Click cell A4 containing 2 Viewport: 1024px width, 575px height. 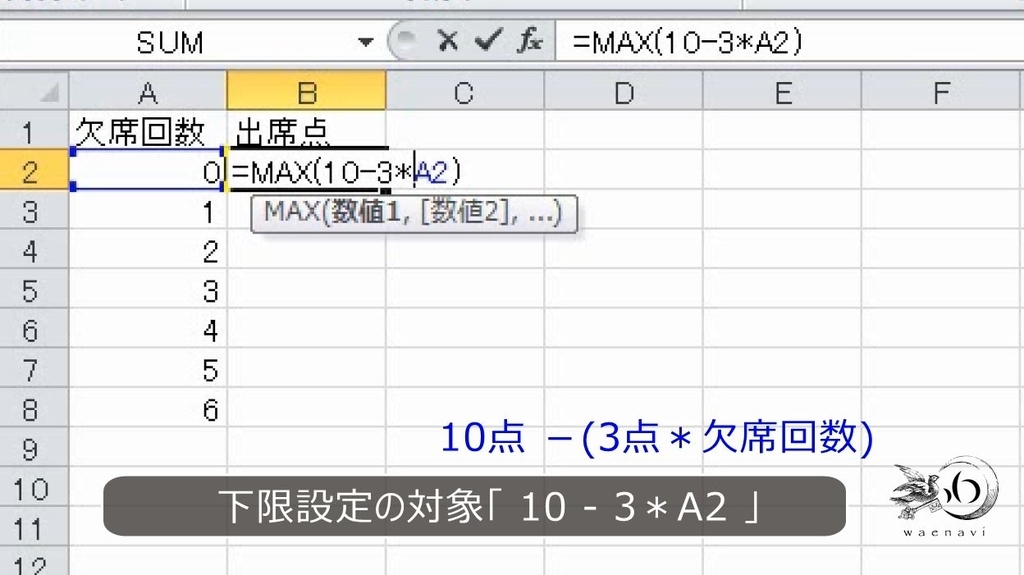pyautogui.click(x=148, y=250)
